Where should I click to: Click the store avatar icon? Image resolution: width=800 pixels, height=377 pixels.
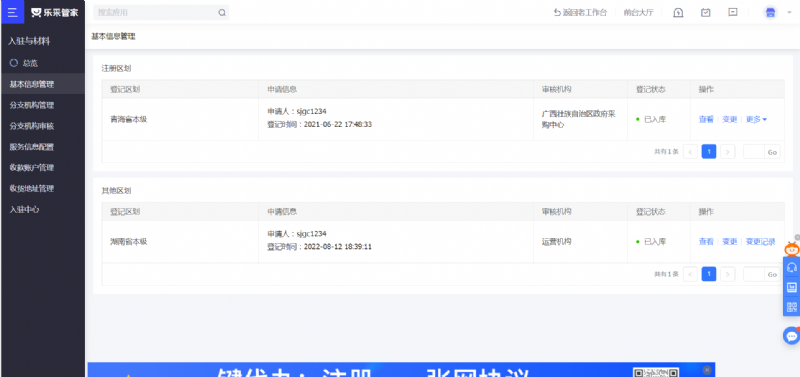(x=770, y=12)
